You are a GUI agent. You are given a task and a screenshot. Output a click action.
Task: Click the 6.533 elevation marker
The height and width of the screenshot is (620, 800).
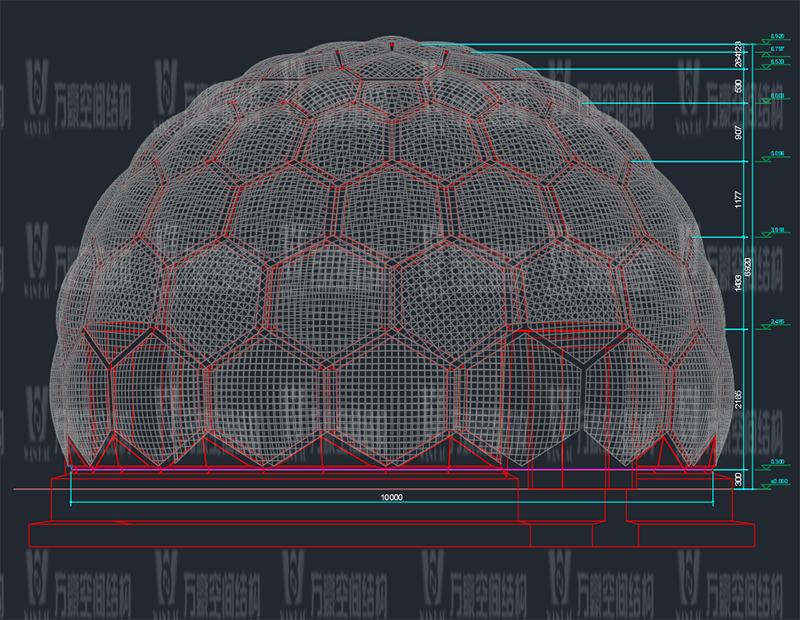777,62
